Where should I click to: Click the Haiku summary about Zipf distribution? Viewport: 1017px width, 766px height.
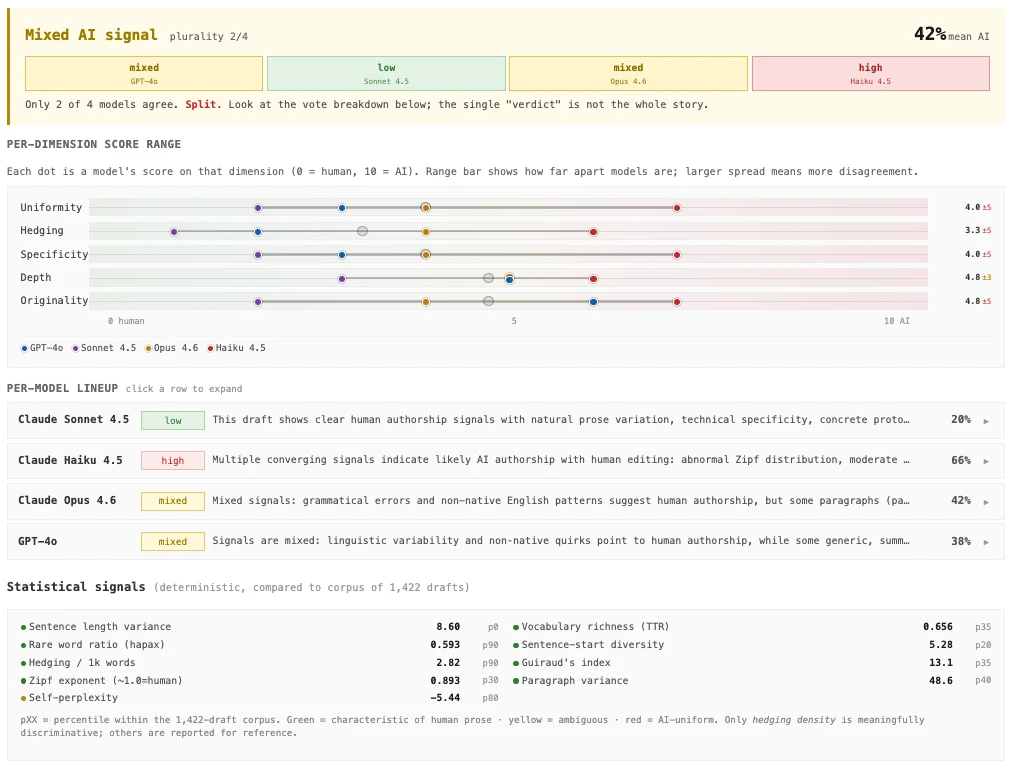[561, 460]
